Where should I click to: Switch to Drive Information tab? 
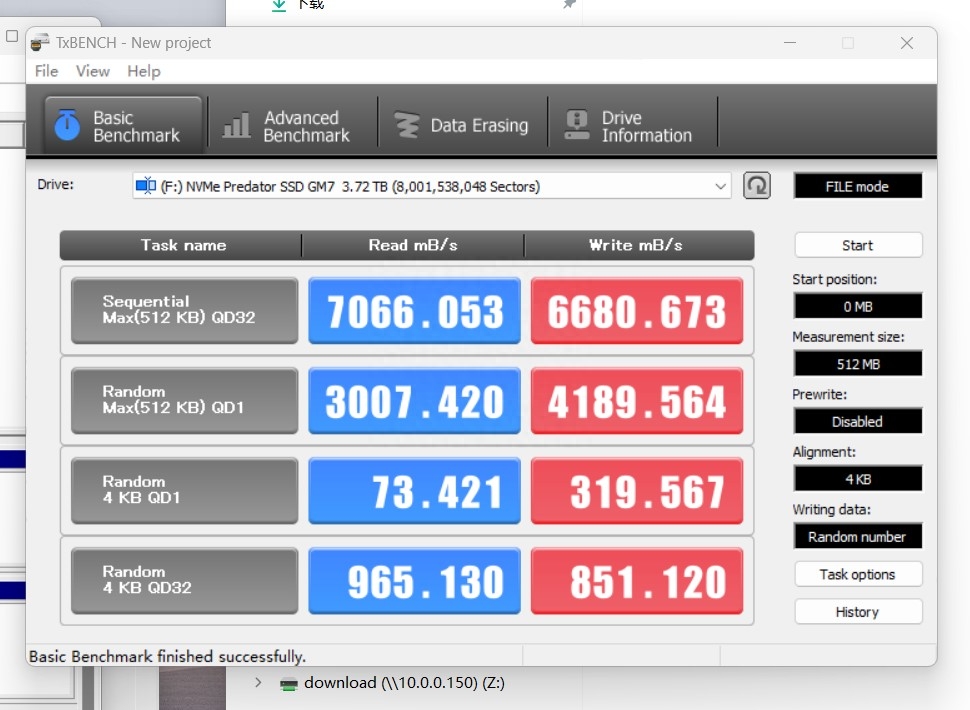pos(633,125)
